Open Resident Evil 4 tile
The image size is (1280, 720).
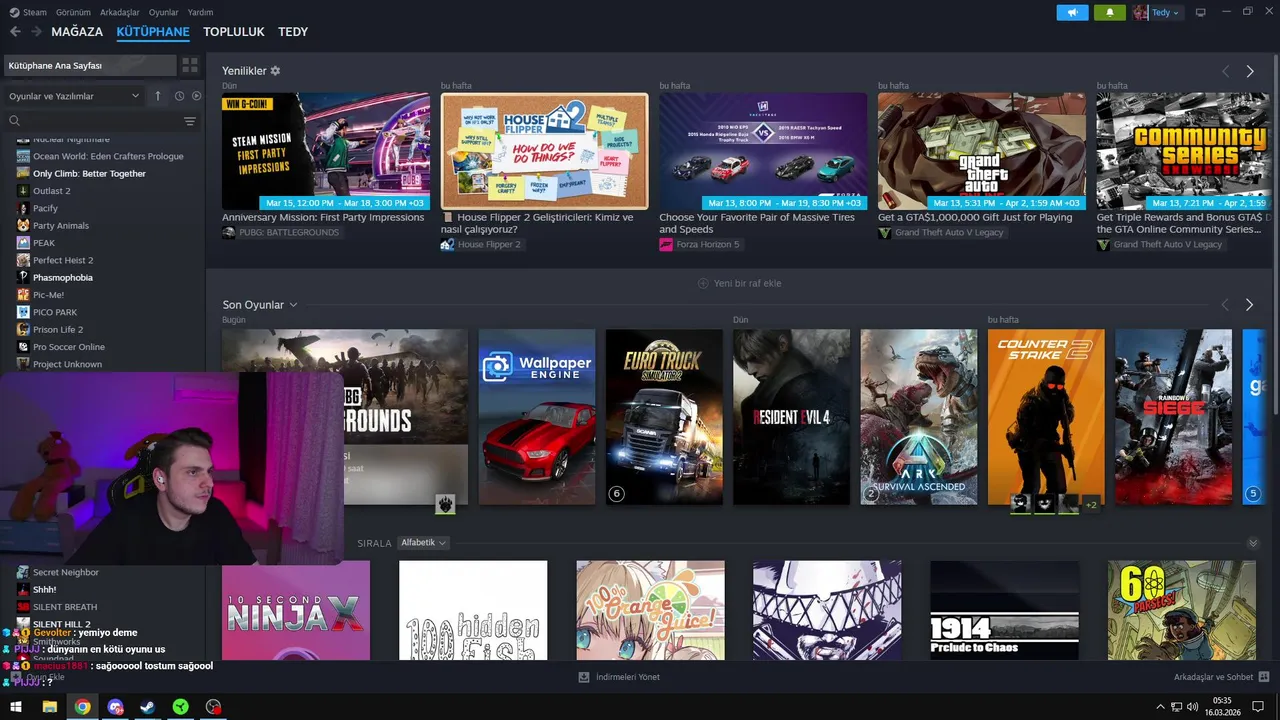pyautogui.click(x=791, y=417)
